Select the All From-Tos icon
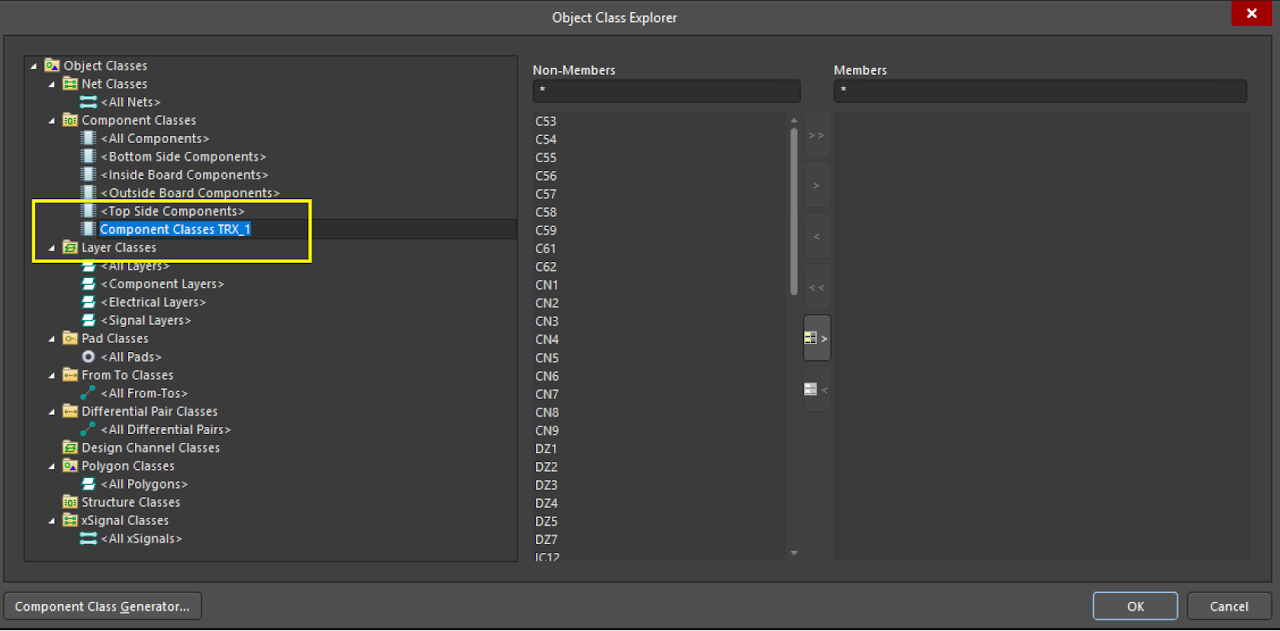The width and height of the screenshot is (1280, 631). 89,393
